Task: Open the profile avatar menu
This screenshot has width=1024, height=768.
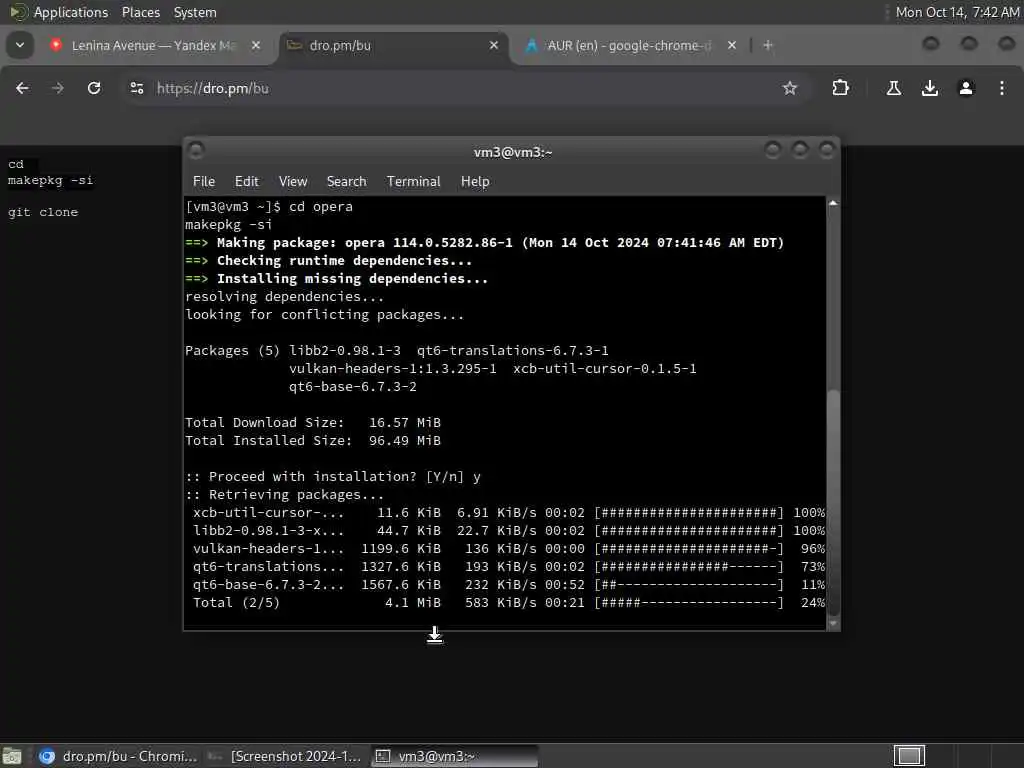Action: pyautogui.click(x=966, y=88)
